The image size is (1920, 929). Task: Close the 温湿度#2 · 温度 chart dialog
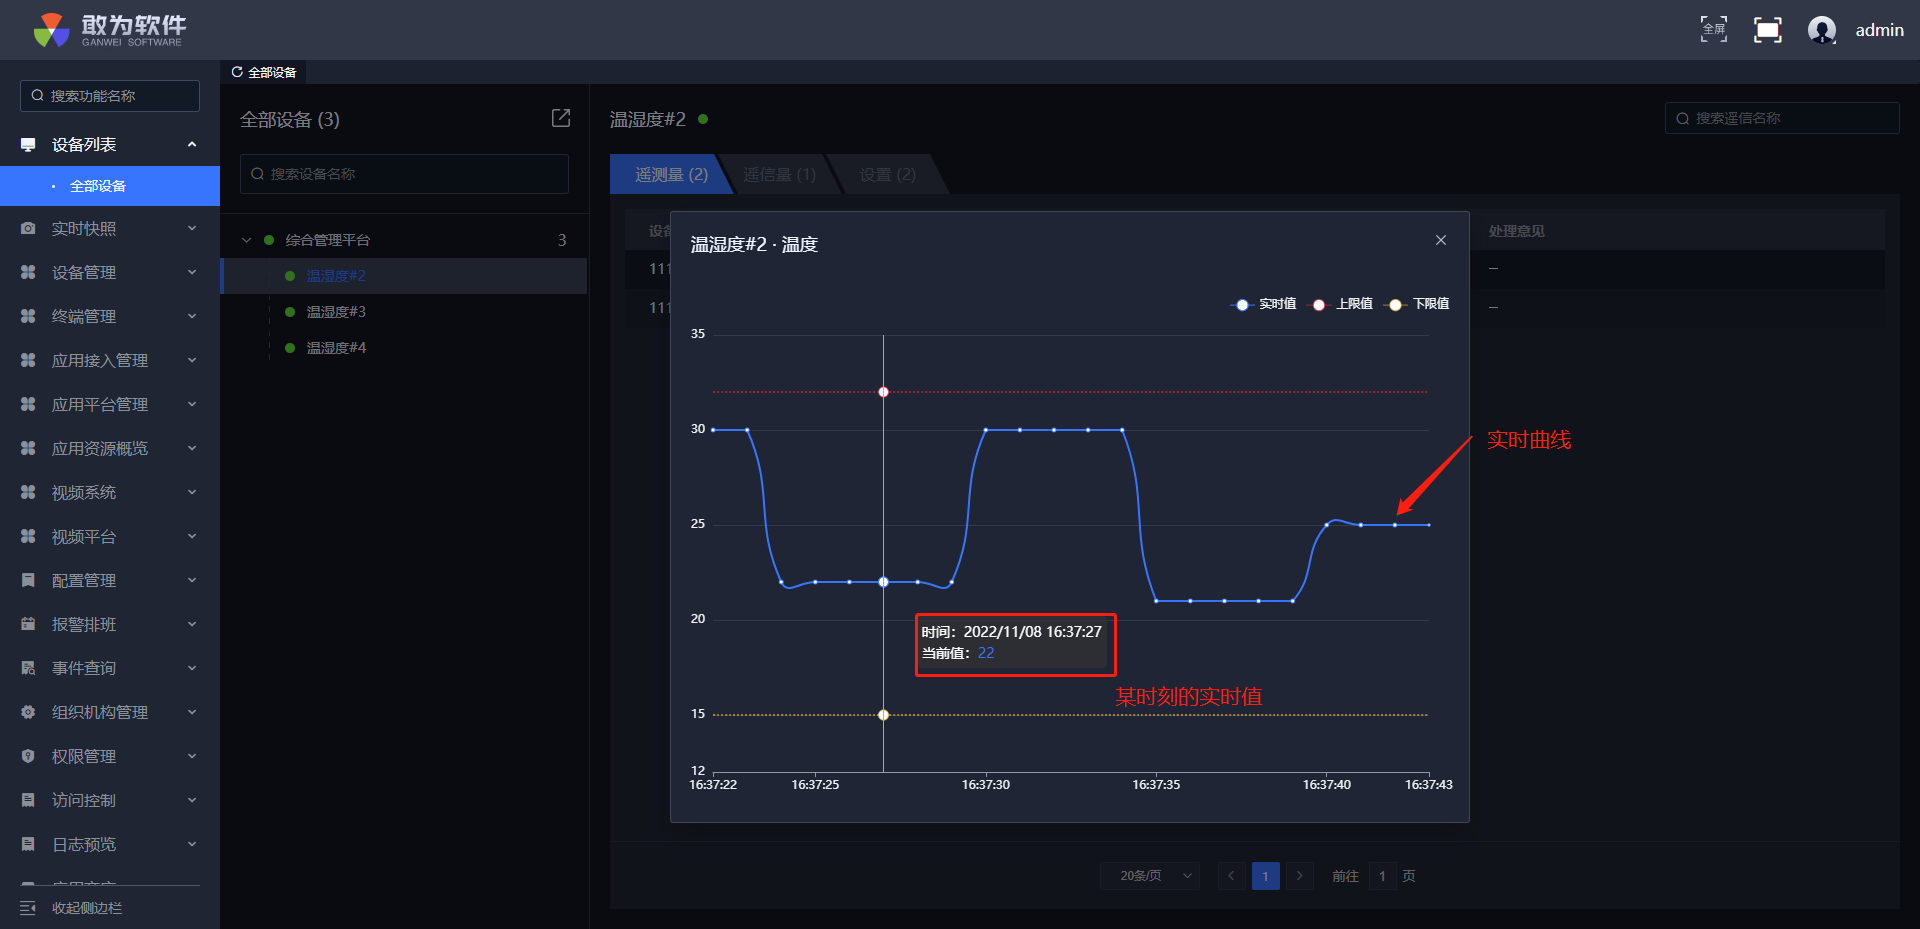[x=1441, y=240]
